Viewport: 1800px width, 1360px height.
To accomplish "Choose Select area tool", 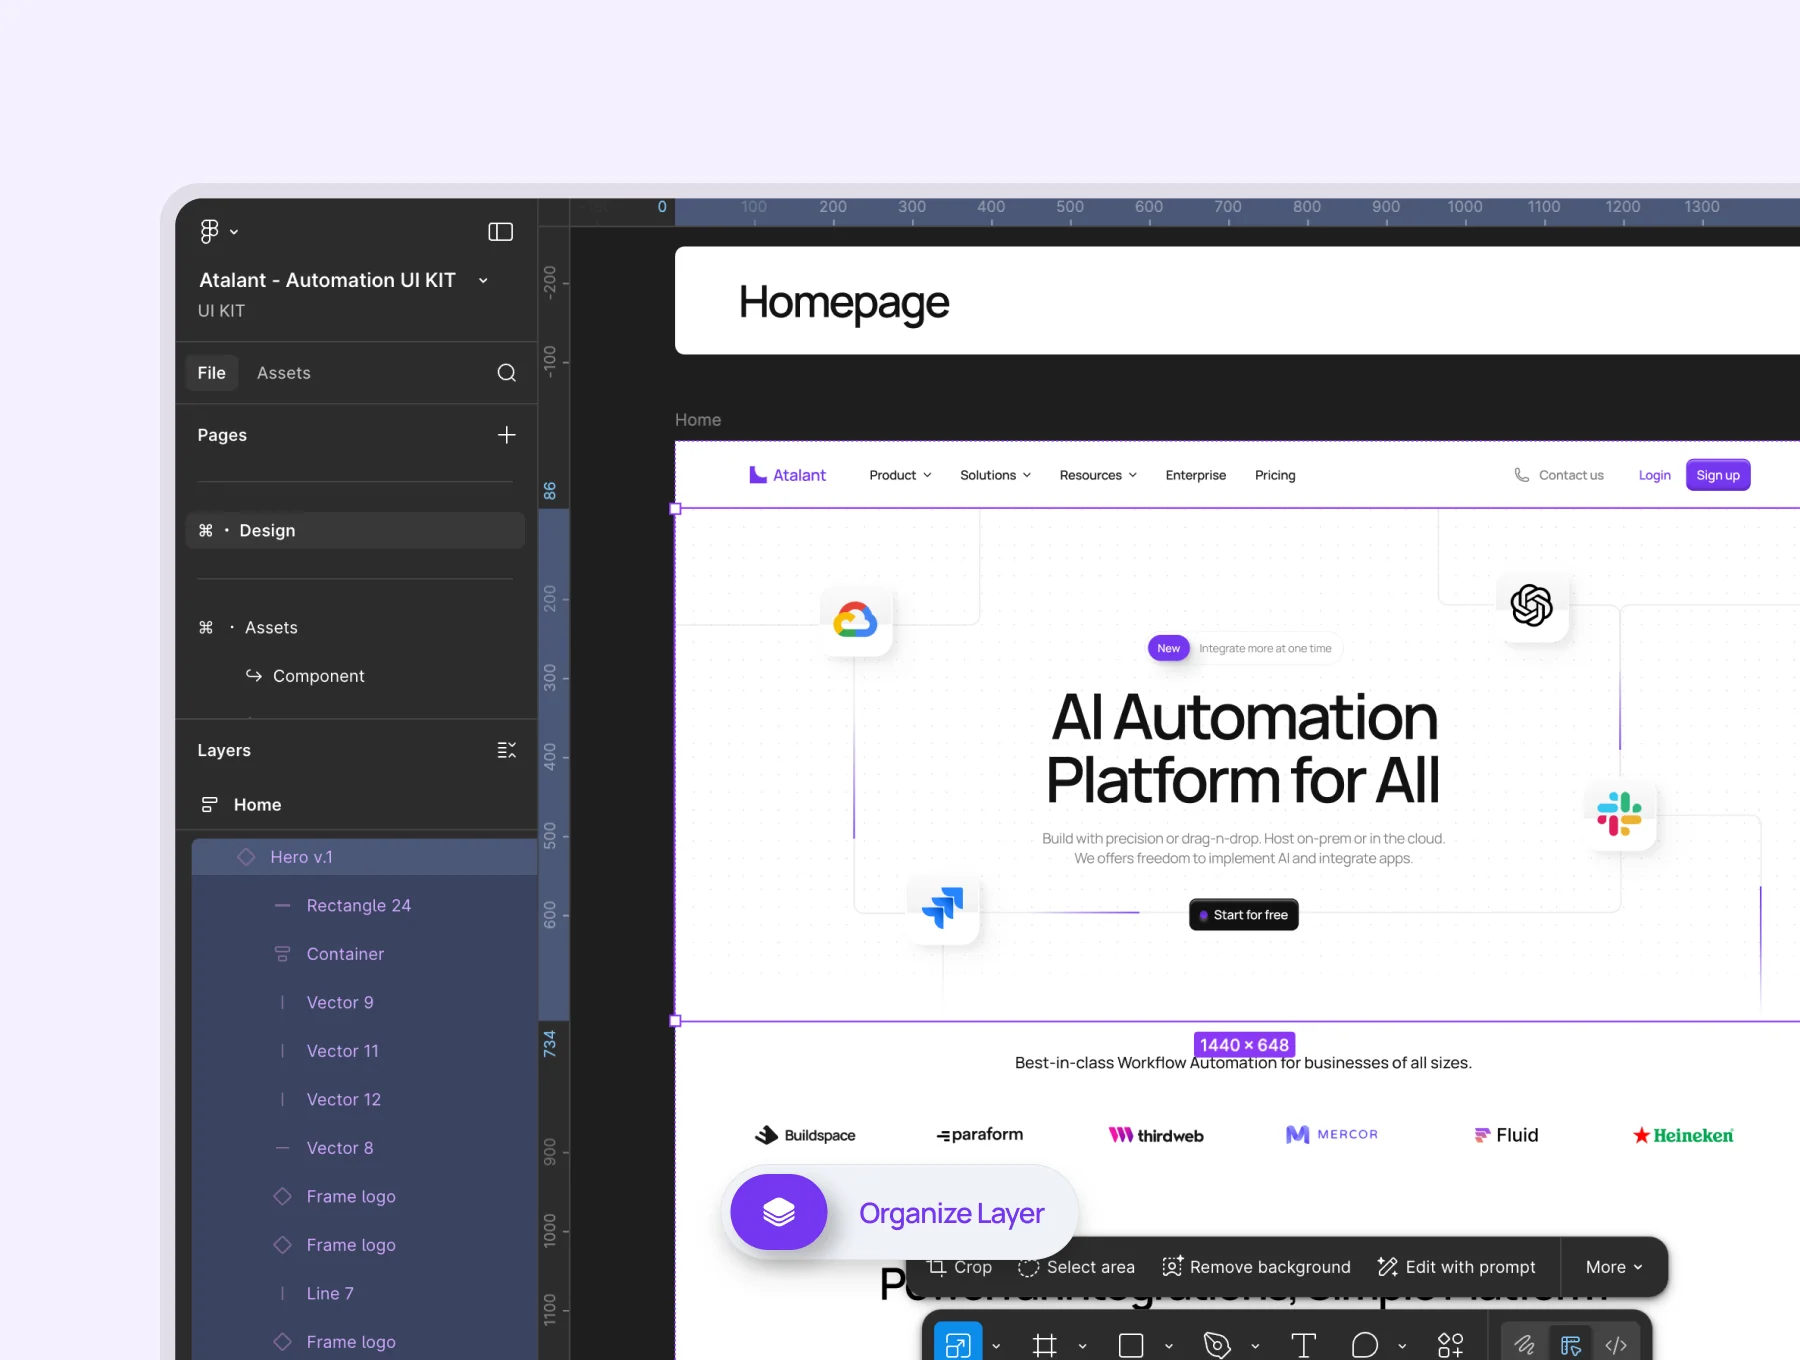I will [1076, 1267].
